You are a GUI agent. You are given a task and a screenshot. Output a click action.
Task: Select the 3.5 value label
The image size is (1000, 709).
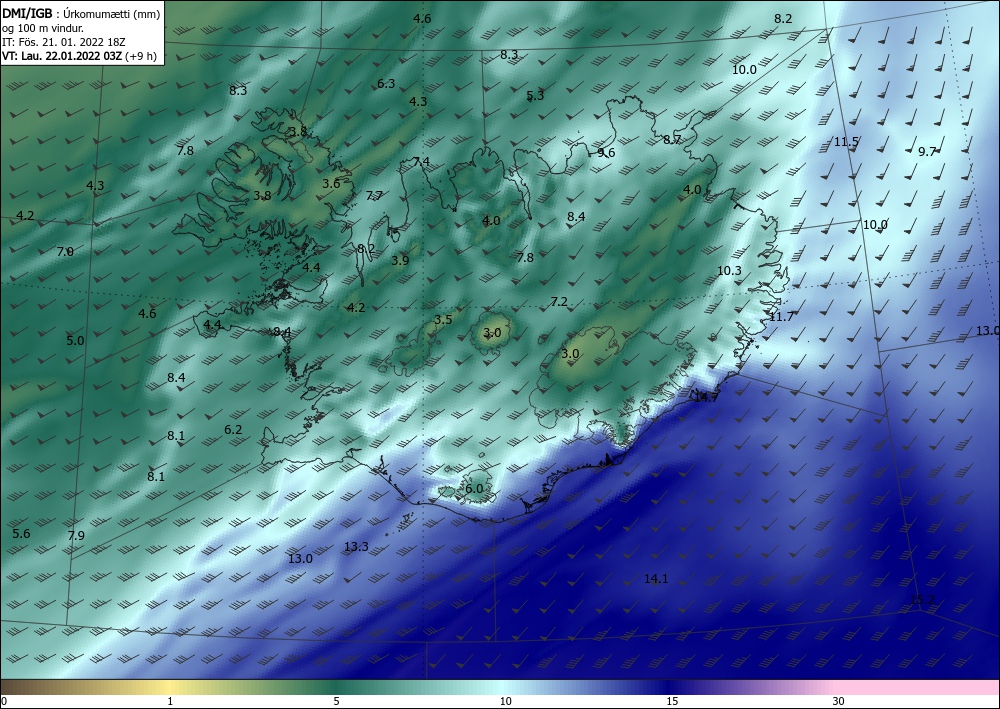coord(443,319)
